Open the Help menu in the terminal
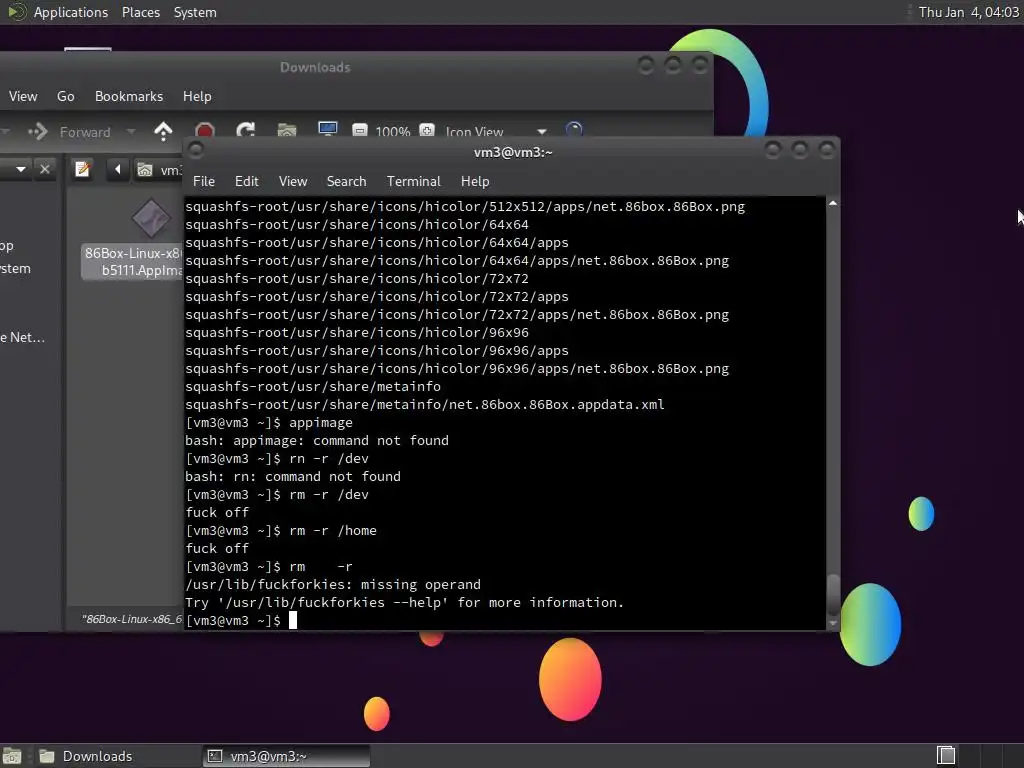 [475, 182]
